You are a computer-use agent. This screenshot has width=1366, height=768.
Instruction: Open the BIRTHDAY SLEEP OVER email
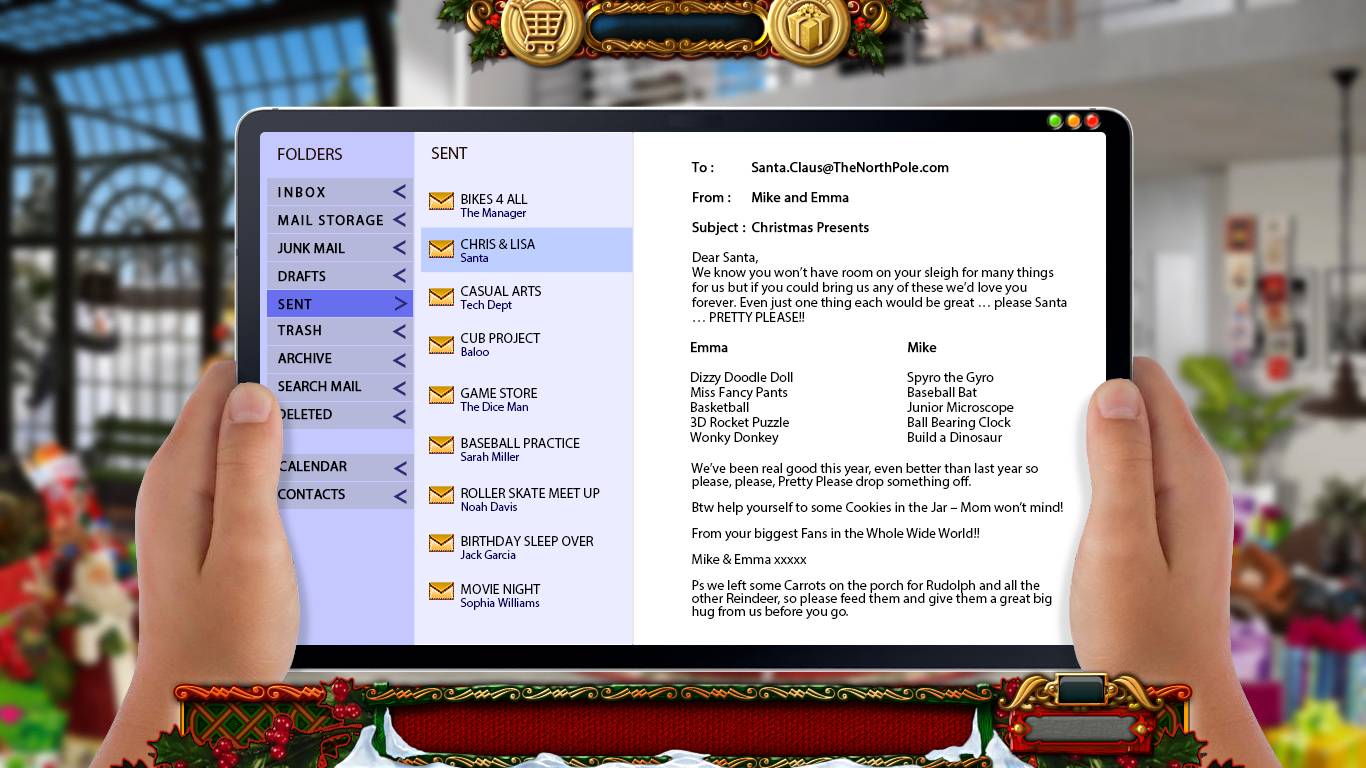(526, 547)
